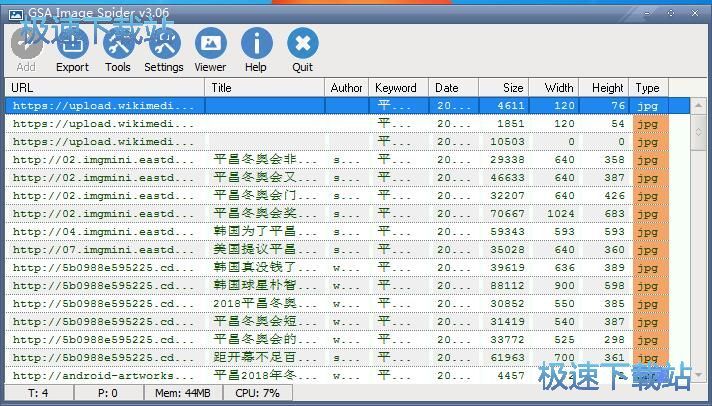Select title 平昌冬奥会门...
Viewport: 712px width, 406px height.
(265, 196)
